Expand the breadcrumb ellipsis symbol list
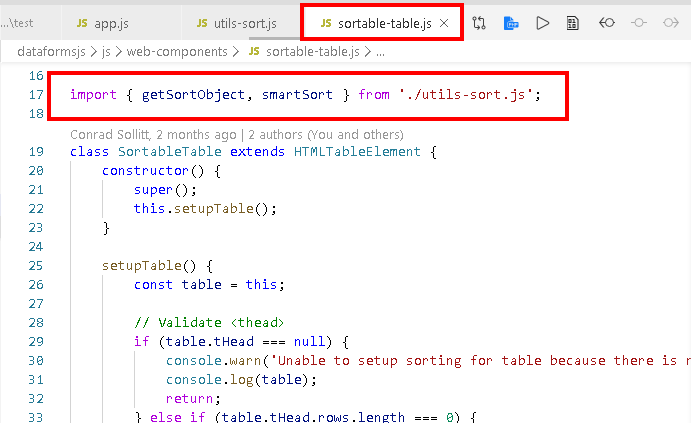 tap(381, 52)
